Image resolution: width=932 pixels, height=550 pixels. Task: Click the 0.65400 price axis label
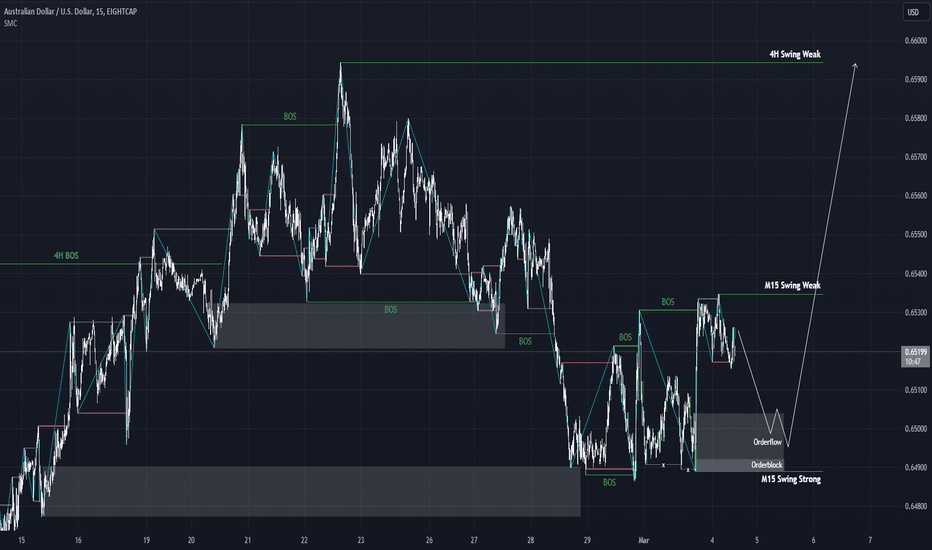coord(915,274)
